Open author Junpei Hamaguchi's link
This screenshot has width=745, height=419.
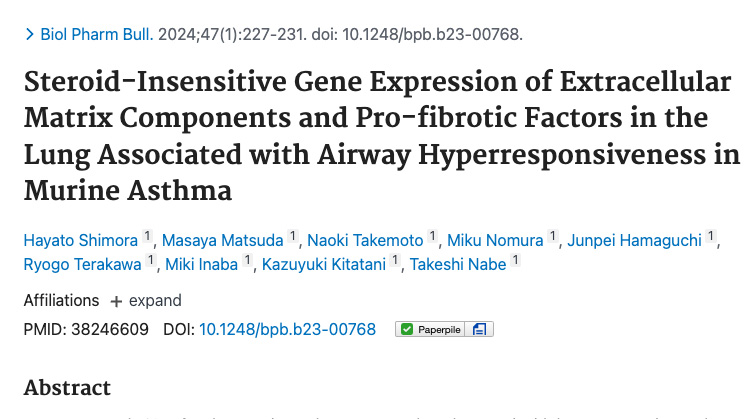click(x=634, y=239)
